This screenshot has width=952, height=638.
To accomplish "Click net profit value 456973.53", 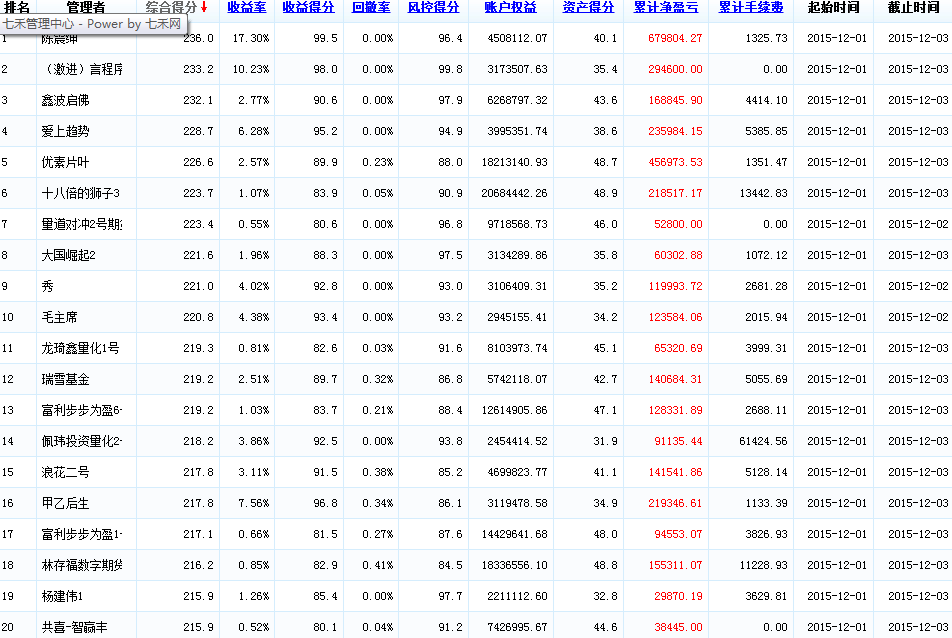I will pos(675,162).
